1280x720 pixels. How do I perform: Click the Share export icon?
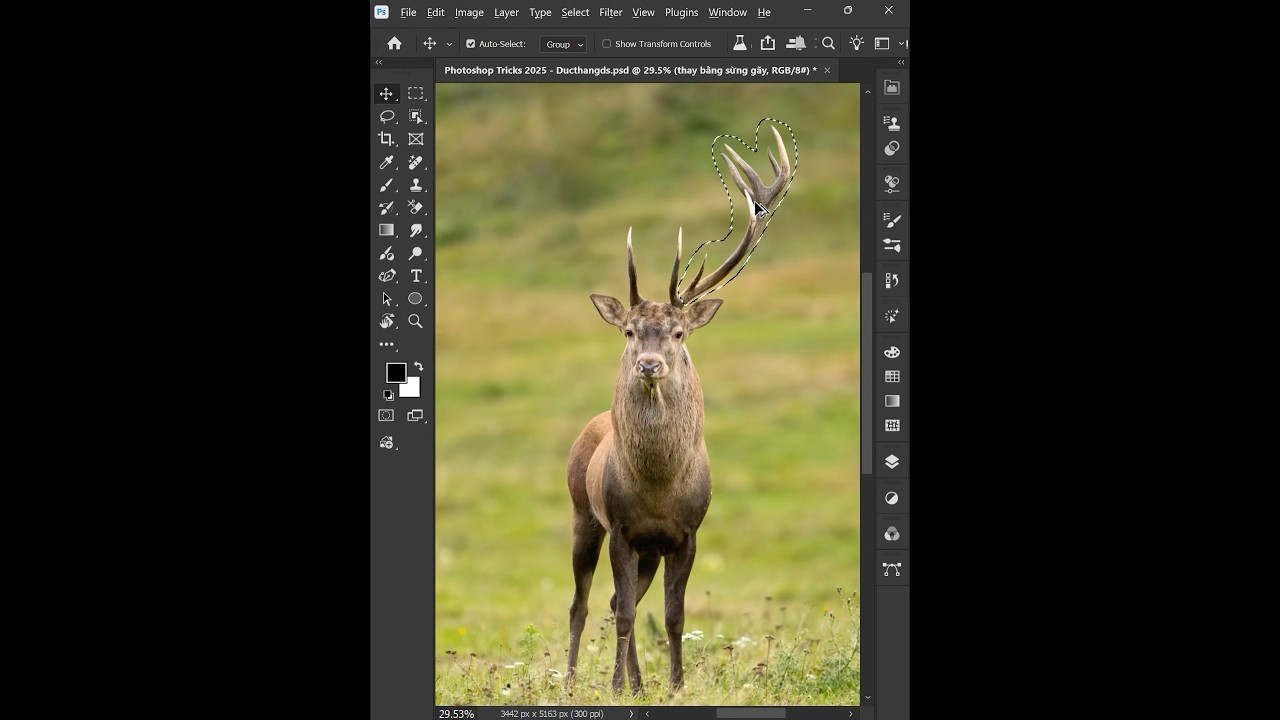768,43
